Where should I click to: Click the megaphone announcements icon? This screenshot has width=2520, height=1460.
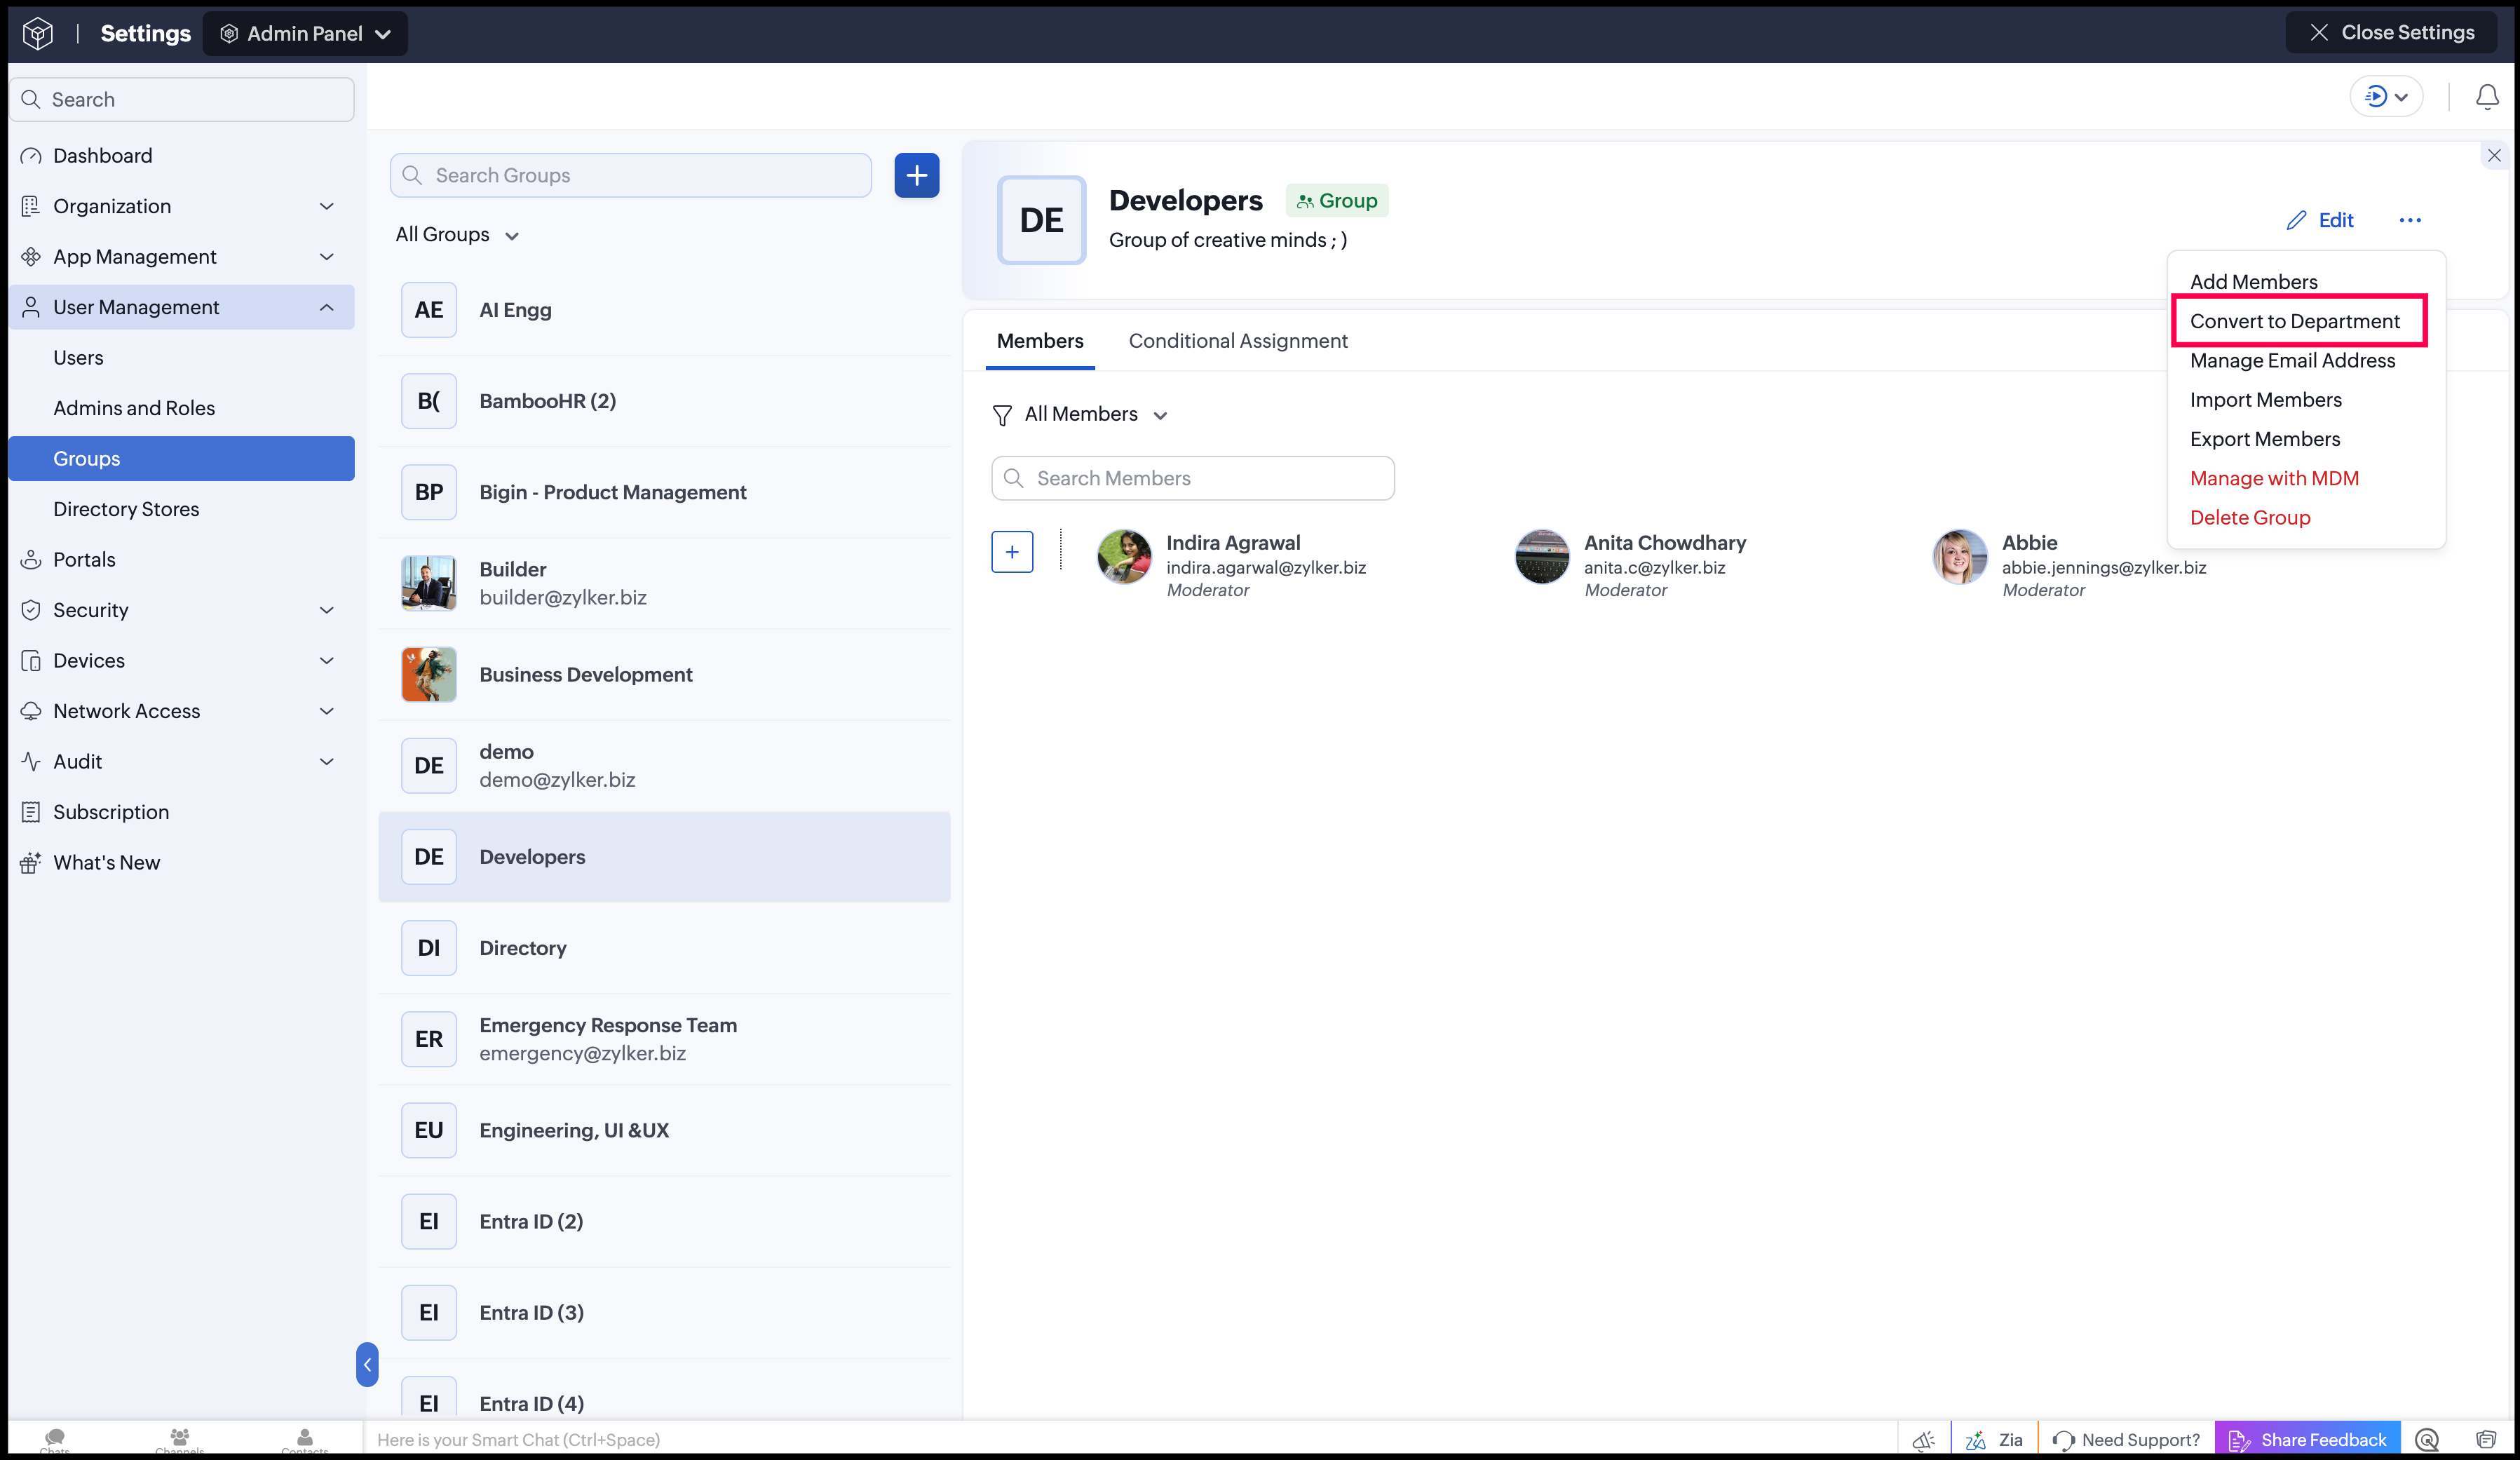click(x=1924, y=1440)
